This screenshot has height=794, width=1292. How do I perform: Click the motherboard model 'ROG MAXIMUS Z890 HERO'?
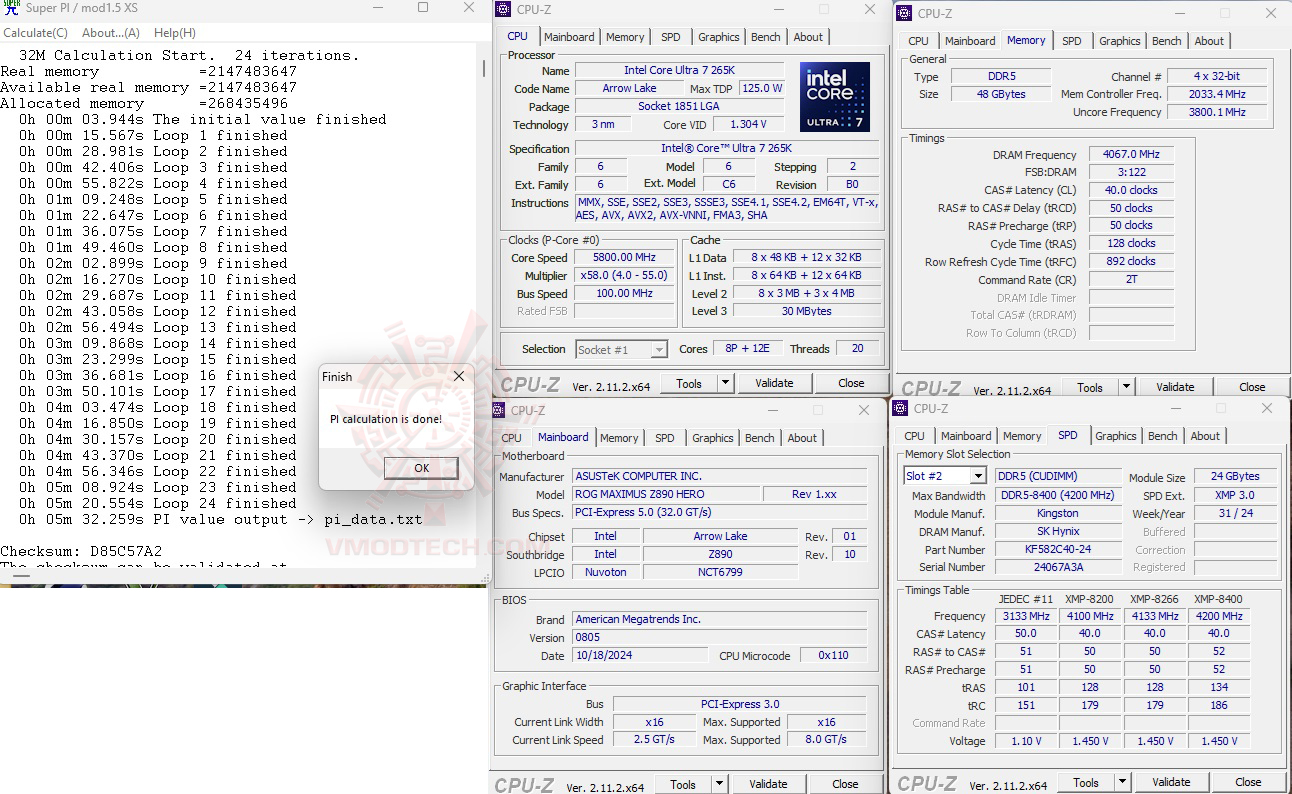(x=666, y=494)
